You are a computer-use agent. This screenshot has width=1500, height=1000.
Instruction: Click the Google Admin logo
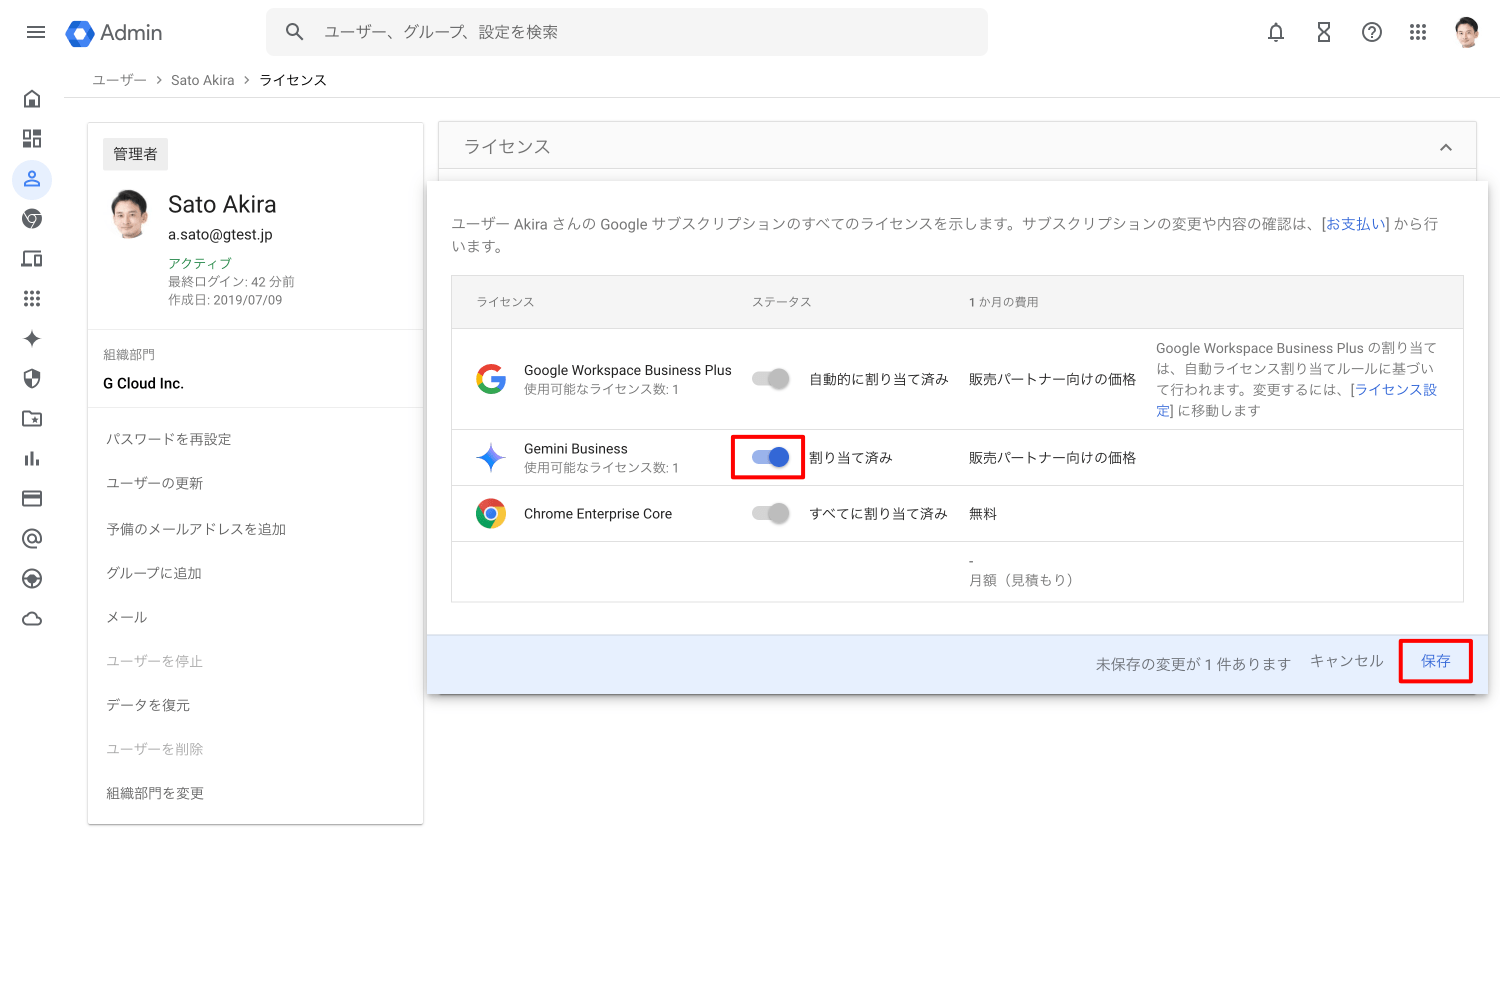114,33
